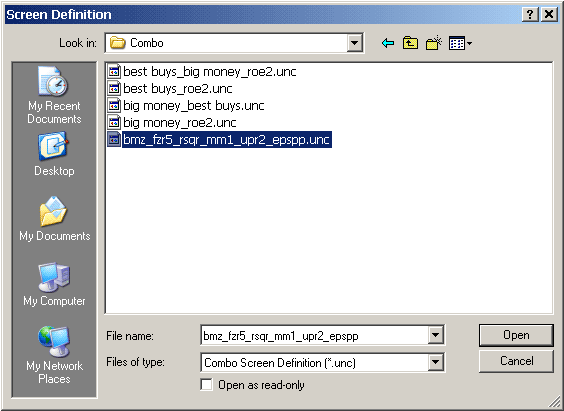564x411 pixels.
Task: Go back using the cyan arrow icon
Action: (x=388, y=44)
